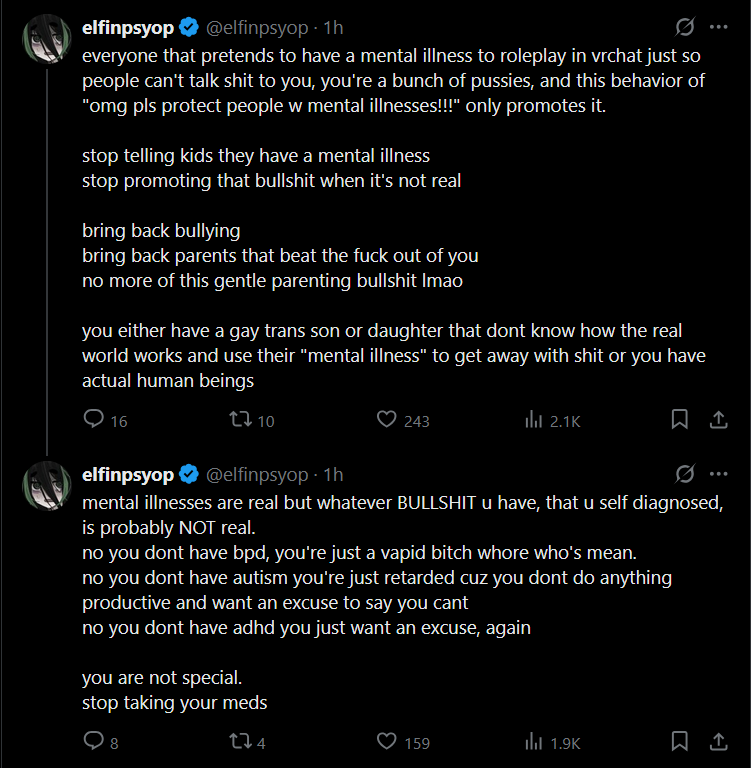Viewport: 751px width, 768px height.
Task: Open elfinpsyop profile name on first post
Action: [127, 27]
